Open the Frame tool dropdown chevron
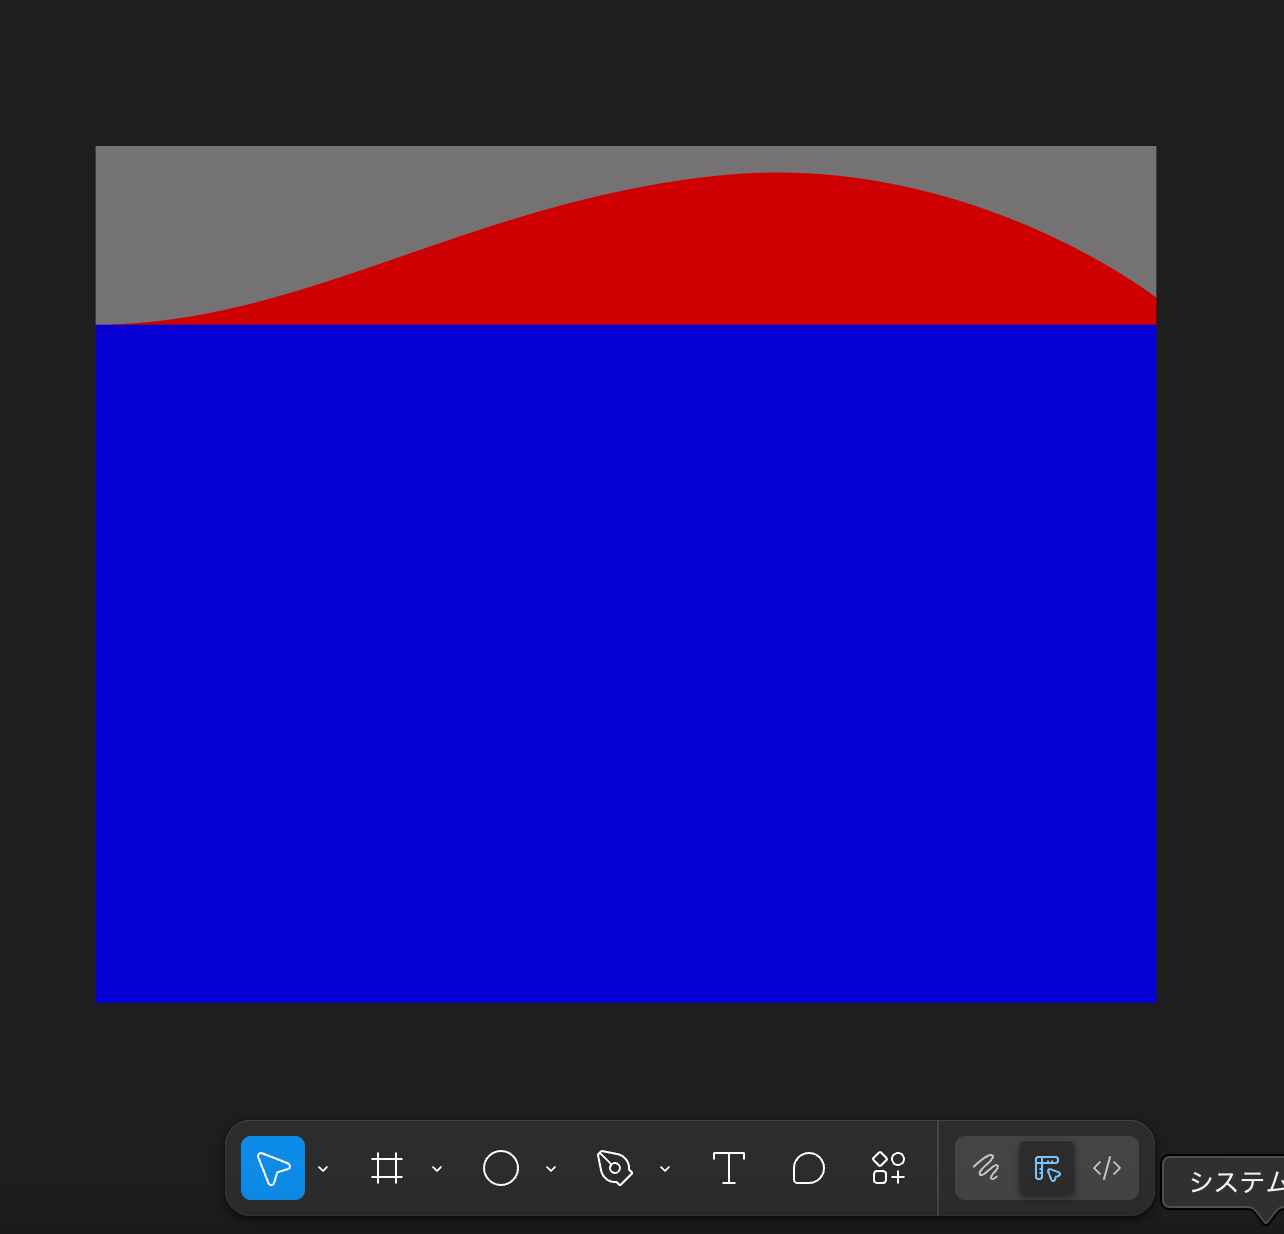This screenshot has width=1284, height=1234. pyautogui.click(x=437, y=1168)
